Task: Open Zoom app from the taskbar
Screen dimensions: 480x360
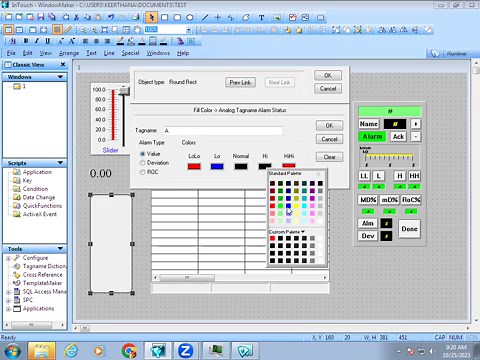Action: [x=185, y=350]
